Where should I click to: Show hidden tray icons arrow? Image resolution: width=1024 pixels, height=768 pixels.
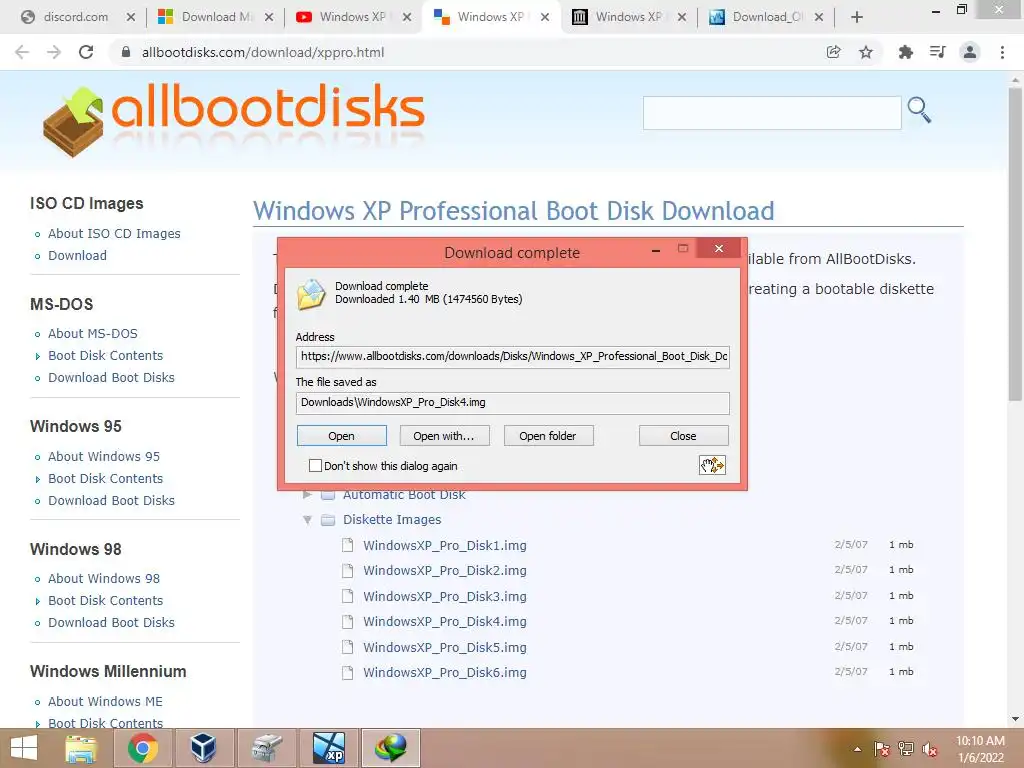pyautogui.click(x=857, y=750)
